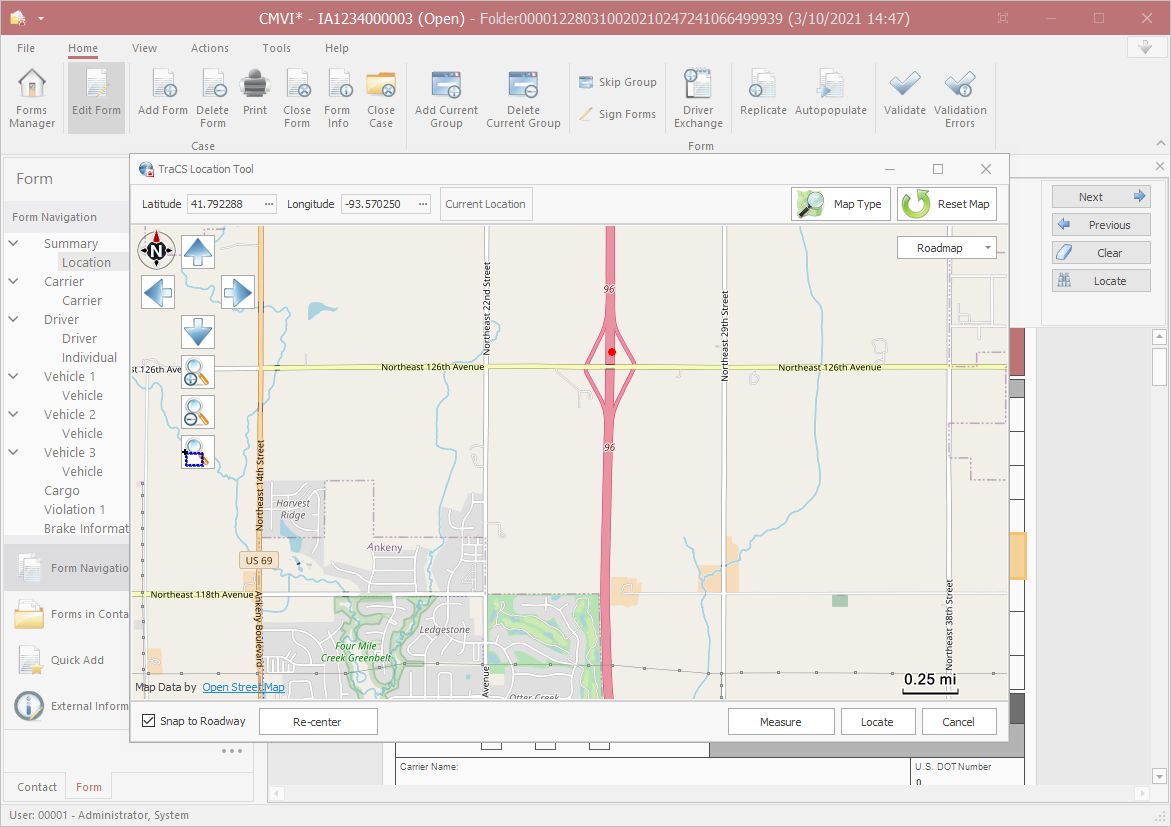Collapse the Vehicle 1 tree node

(14, 377)
